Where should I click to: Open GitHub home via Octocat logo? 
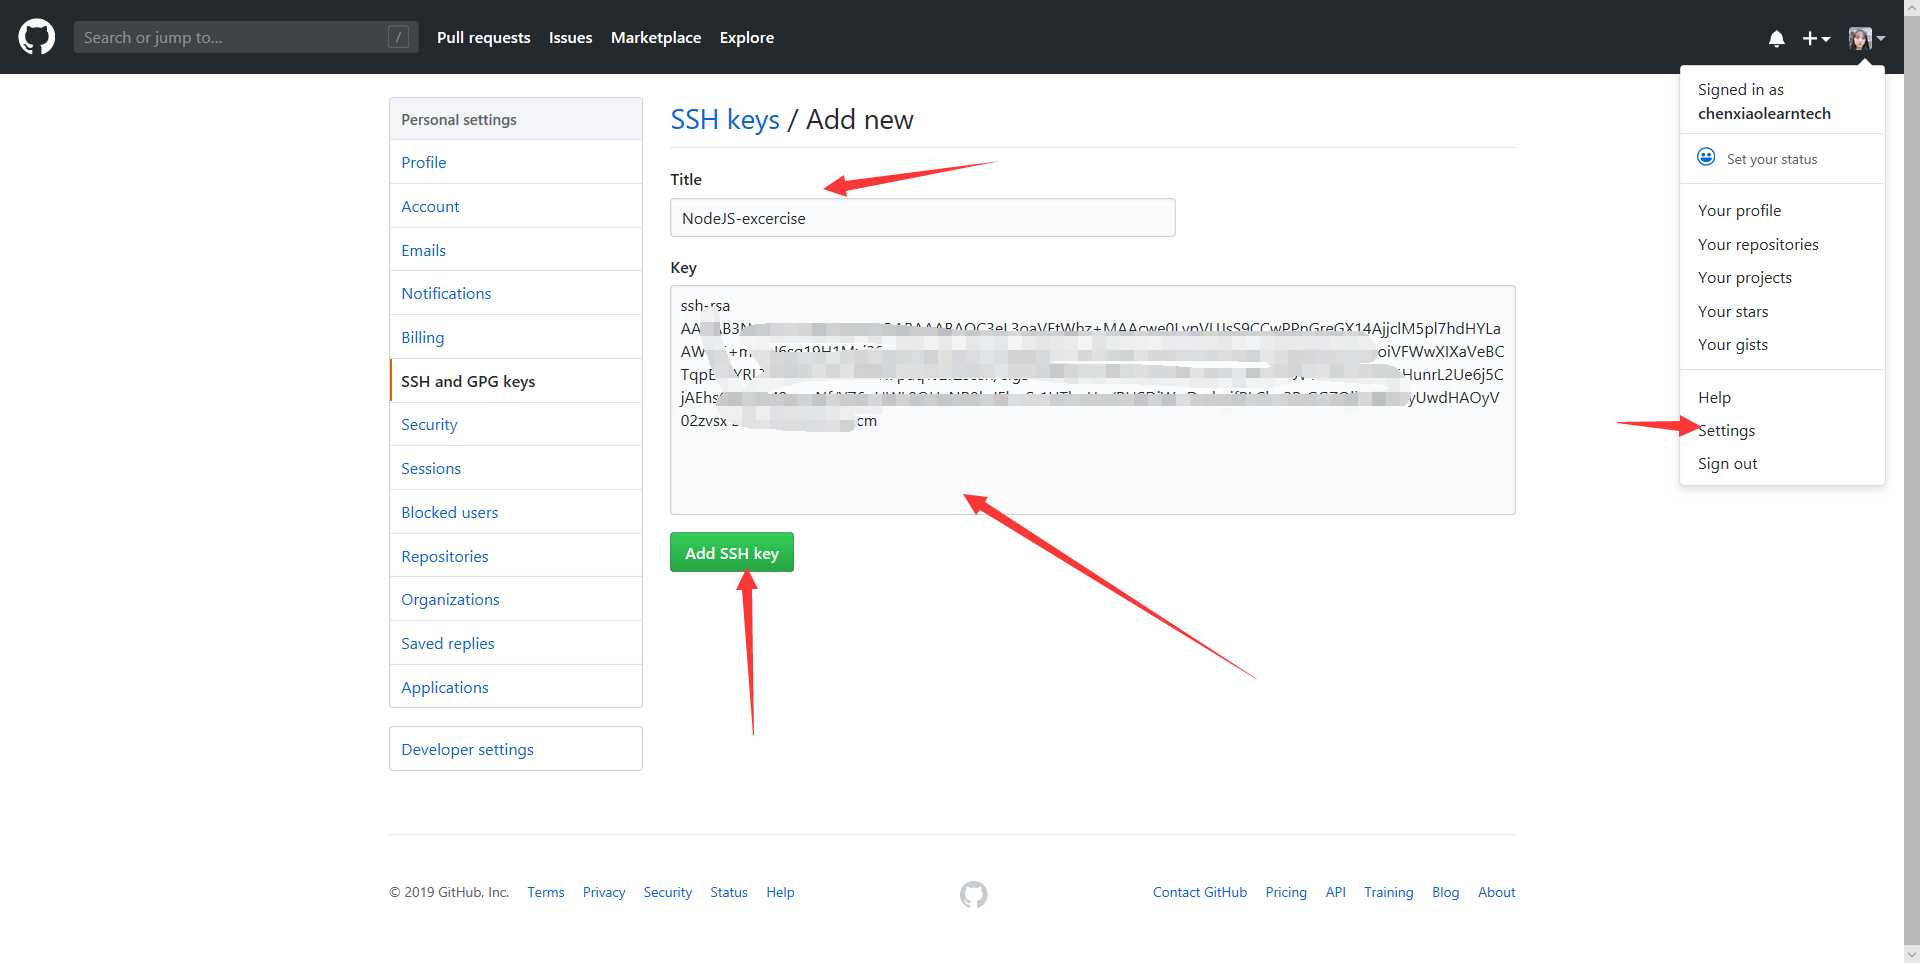pos(37,37)
